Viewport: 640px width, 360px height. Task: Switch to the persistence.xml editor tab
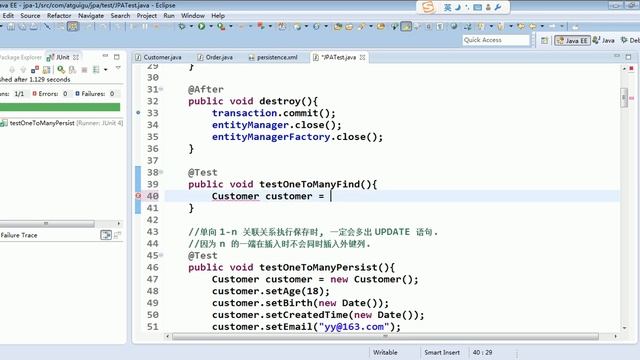273,58
